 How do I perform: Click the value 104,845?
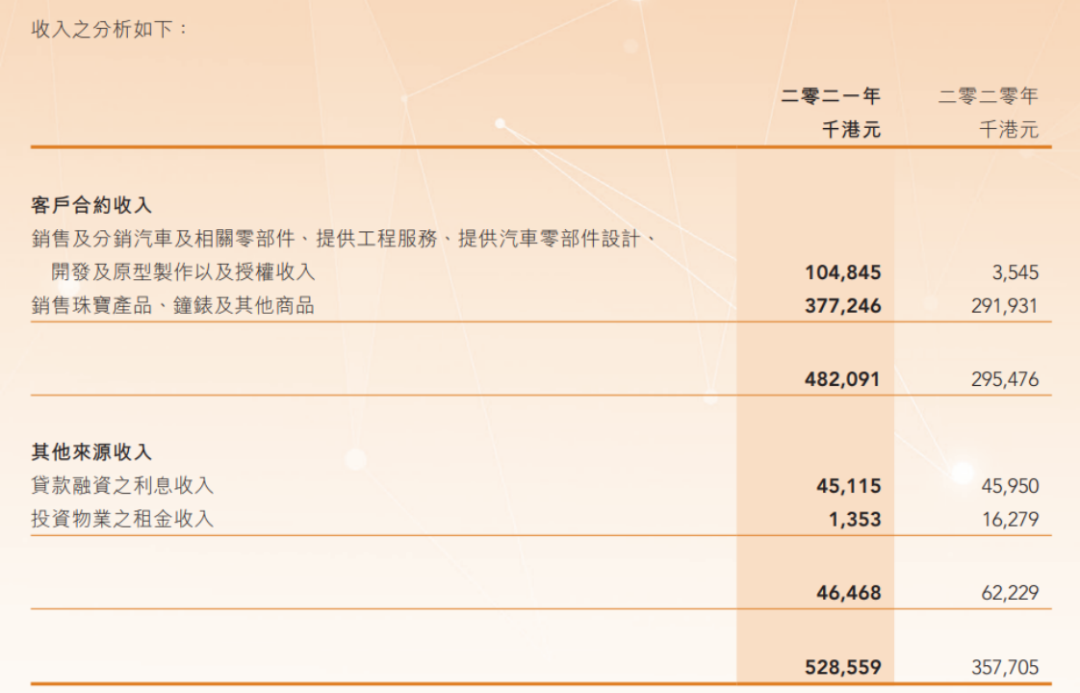[x=843, y=272]
